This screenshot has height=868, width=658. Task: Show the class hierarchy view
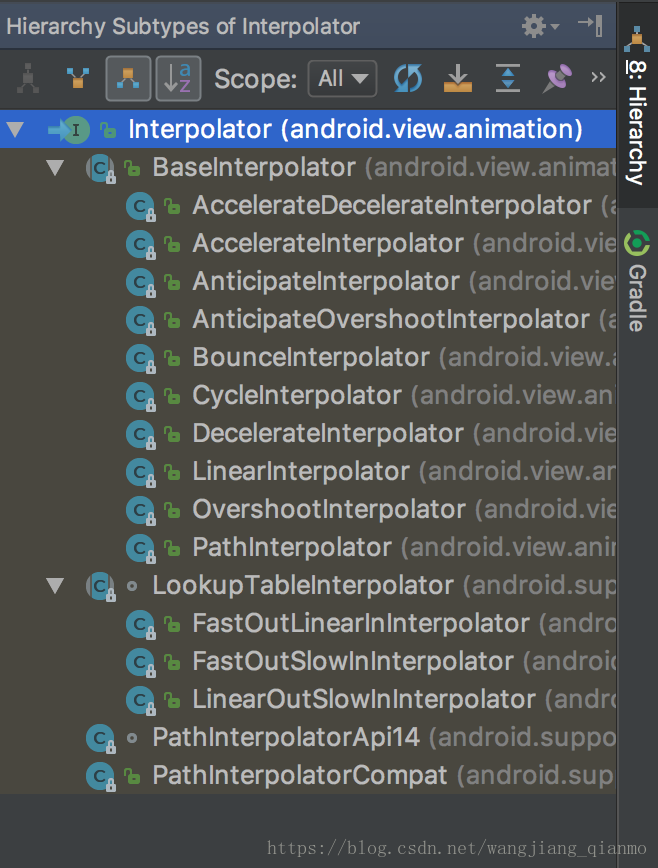[28, 78]
